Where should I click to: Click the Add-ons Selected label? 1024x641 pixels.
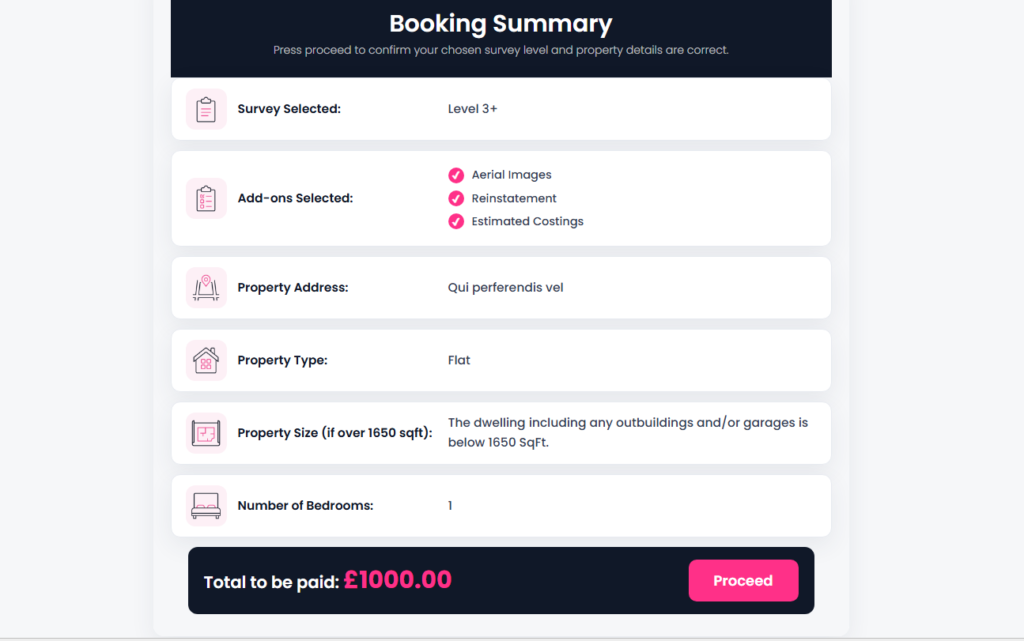pos(295,198)
